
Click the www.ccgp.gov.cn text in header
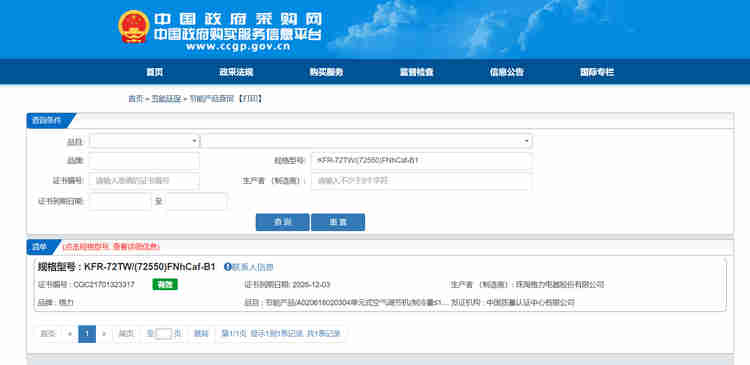click(x=238, y=46)
